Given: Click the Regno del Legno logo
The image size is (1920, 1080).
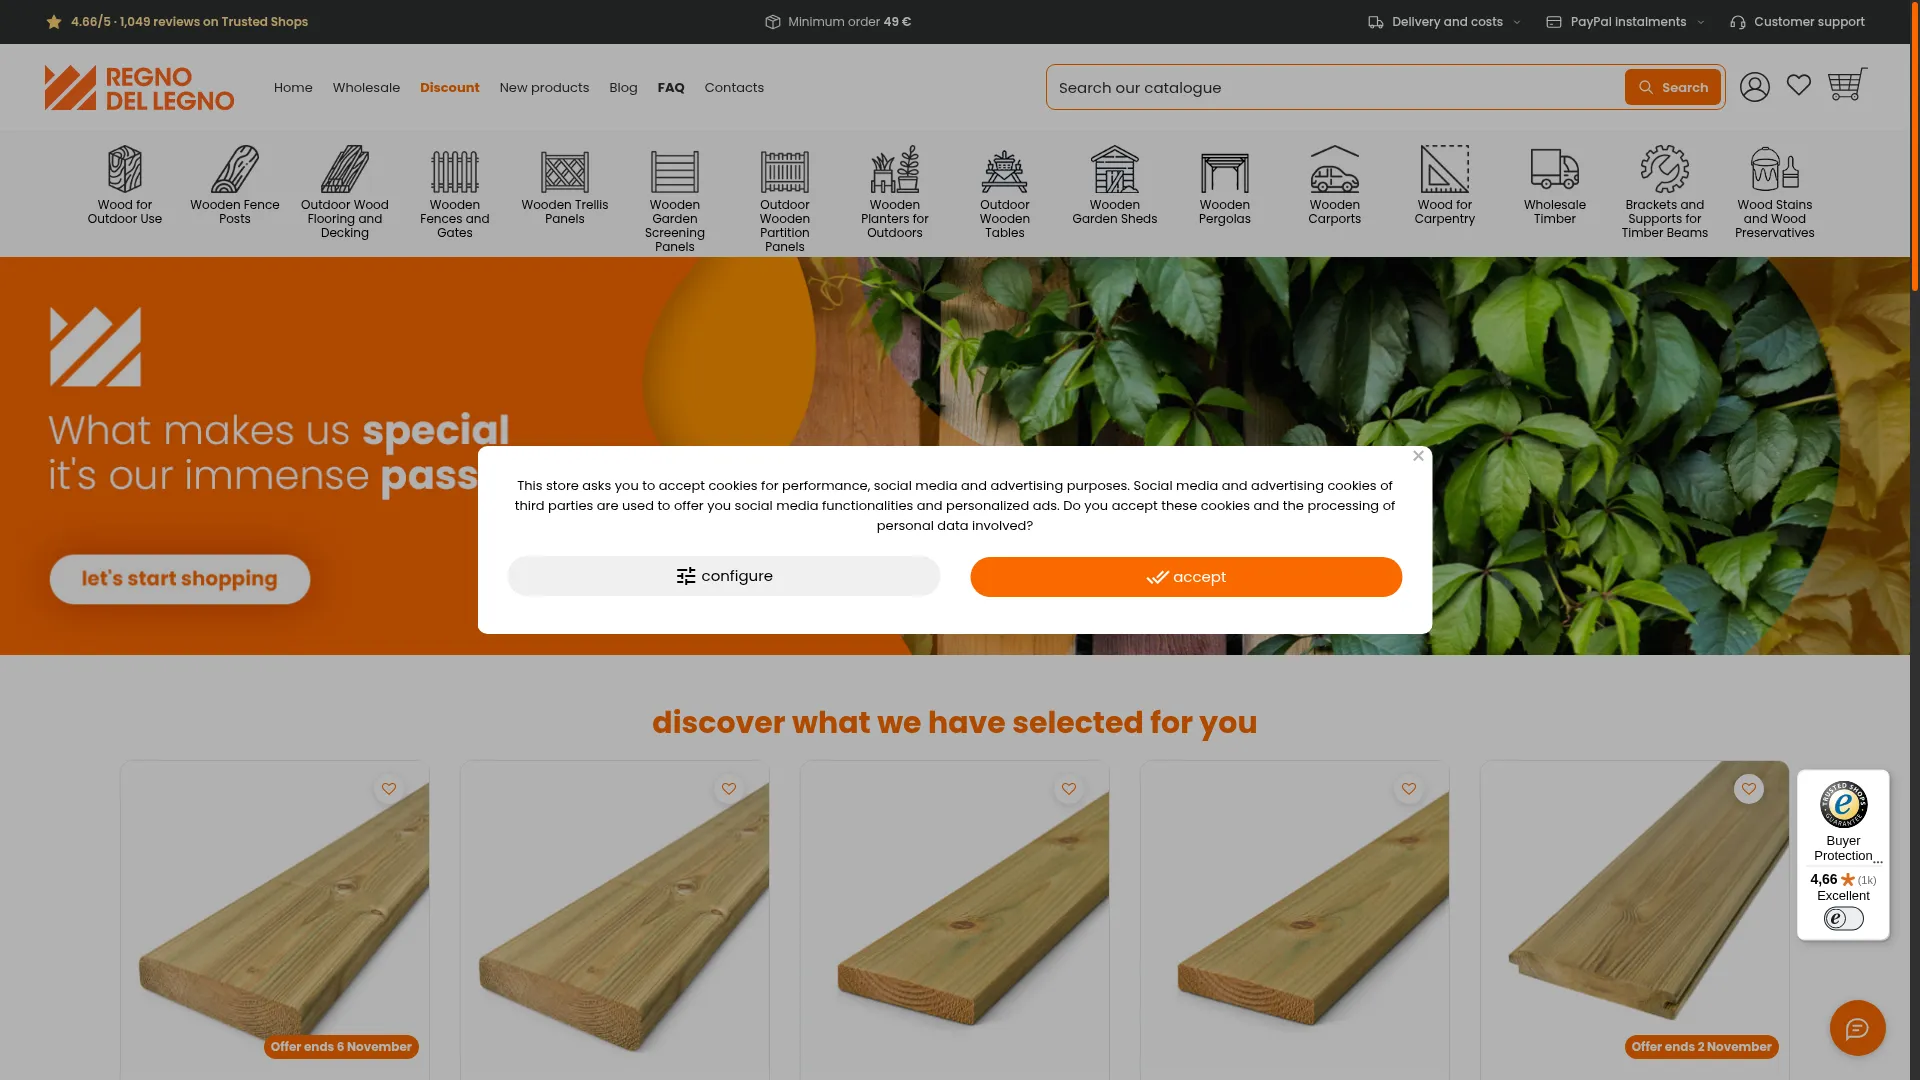Looking at the screenshot, I should tap(140, 88).
